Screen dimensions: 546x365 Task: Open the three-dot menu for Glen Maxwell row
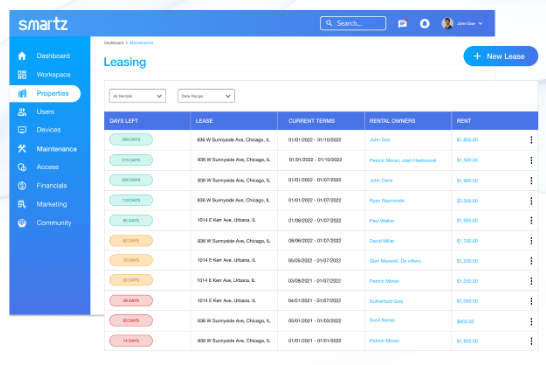[531, 261]
